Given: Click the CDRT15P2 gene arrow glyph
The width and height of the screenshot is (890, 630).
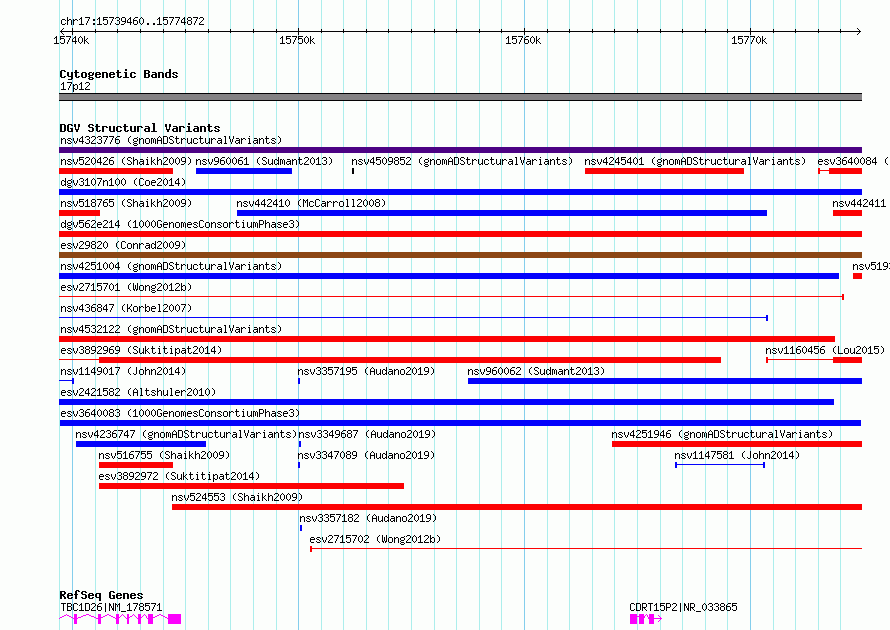Looking at the screenshot, I should (645, 619).
